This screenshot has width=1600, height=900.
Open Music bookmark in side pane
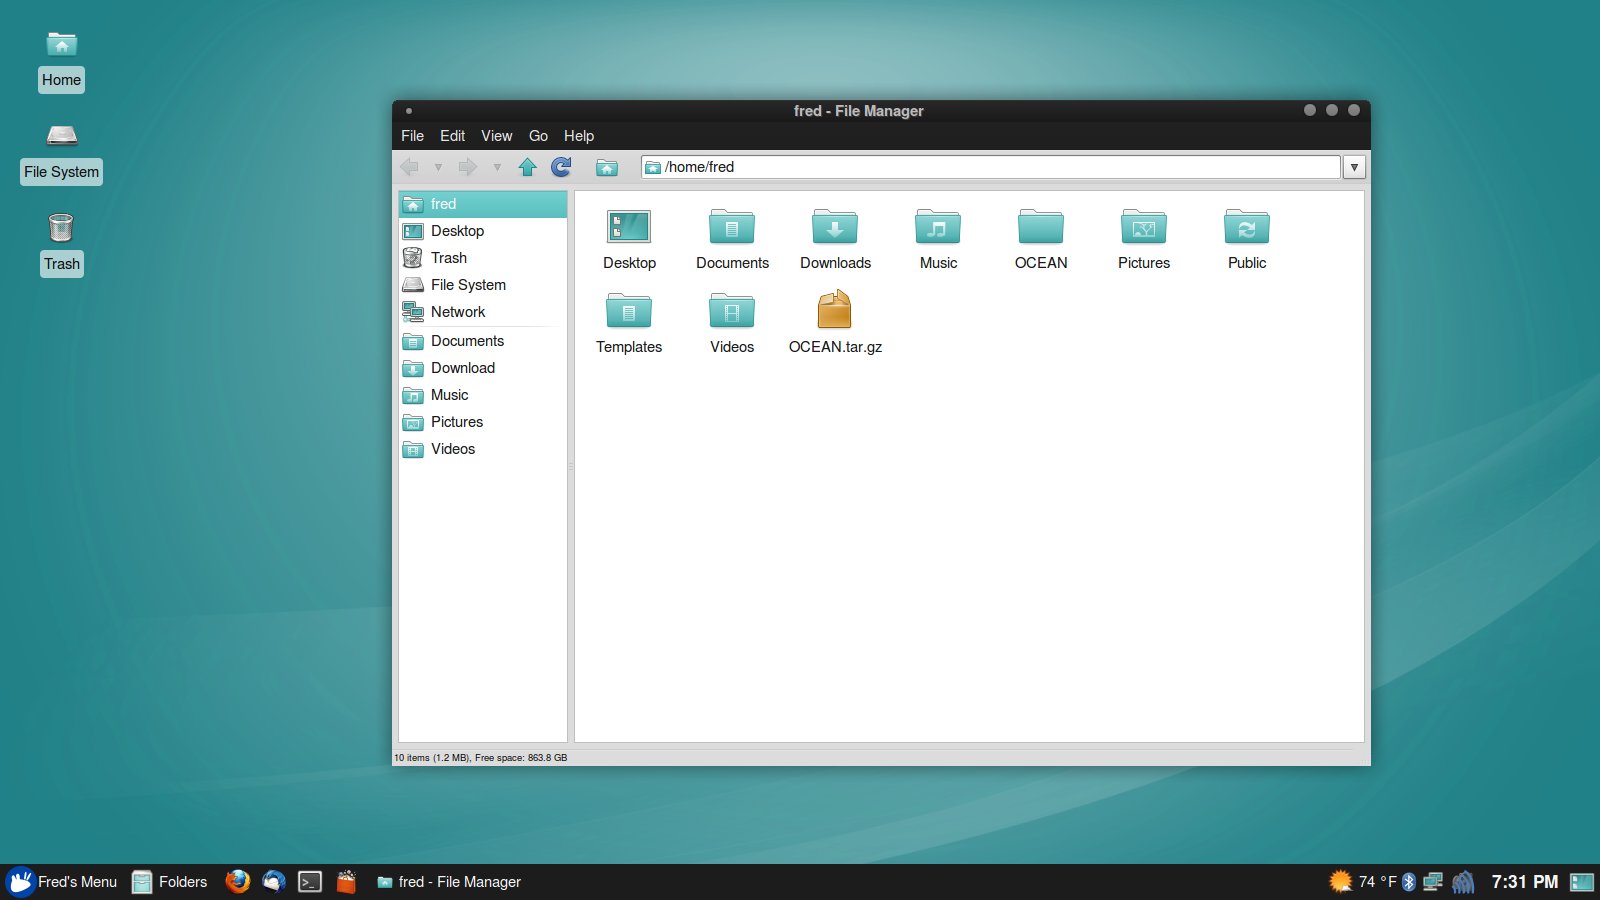[483, 395]
